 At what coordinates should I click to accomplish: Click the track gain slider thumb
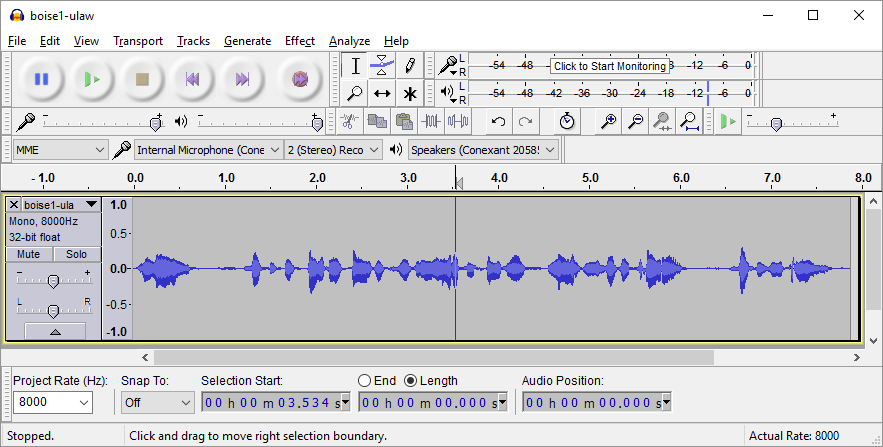pos(53,281)
